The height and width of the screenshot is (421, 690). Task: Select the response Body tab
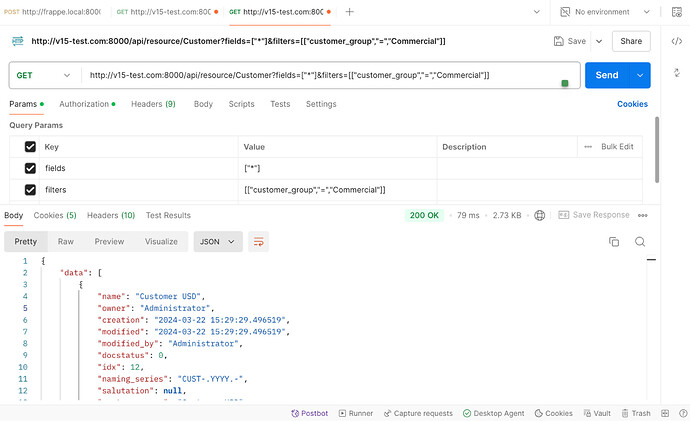coord(14,216)
